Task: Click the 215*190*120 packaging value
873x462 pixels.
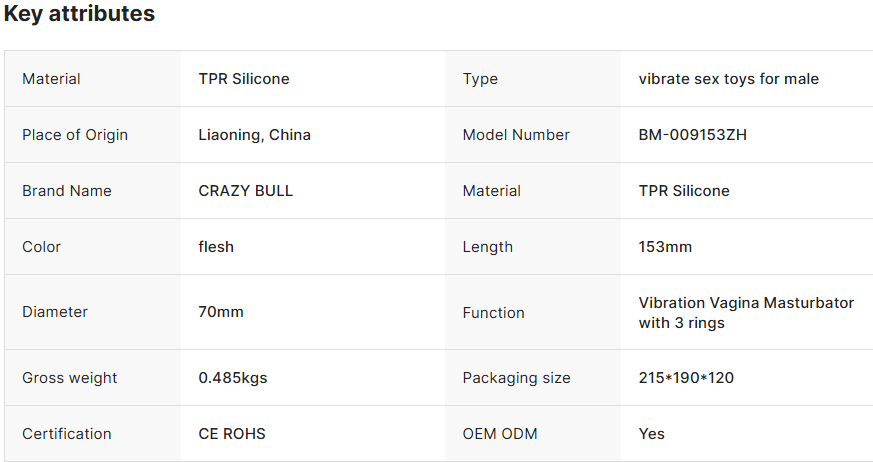Action: coord(686,378)
